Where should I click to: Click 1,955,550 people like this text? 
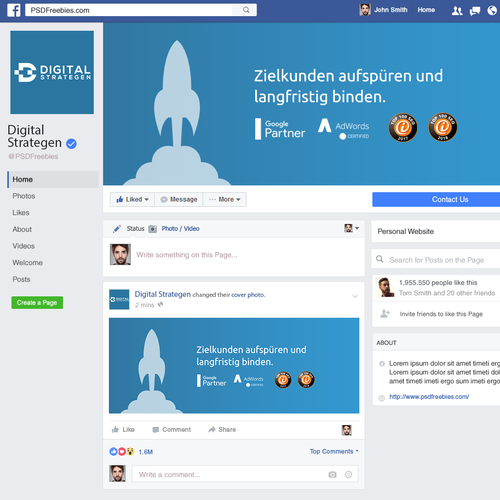tap(438, 283)
